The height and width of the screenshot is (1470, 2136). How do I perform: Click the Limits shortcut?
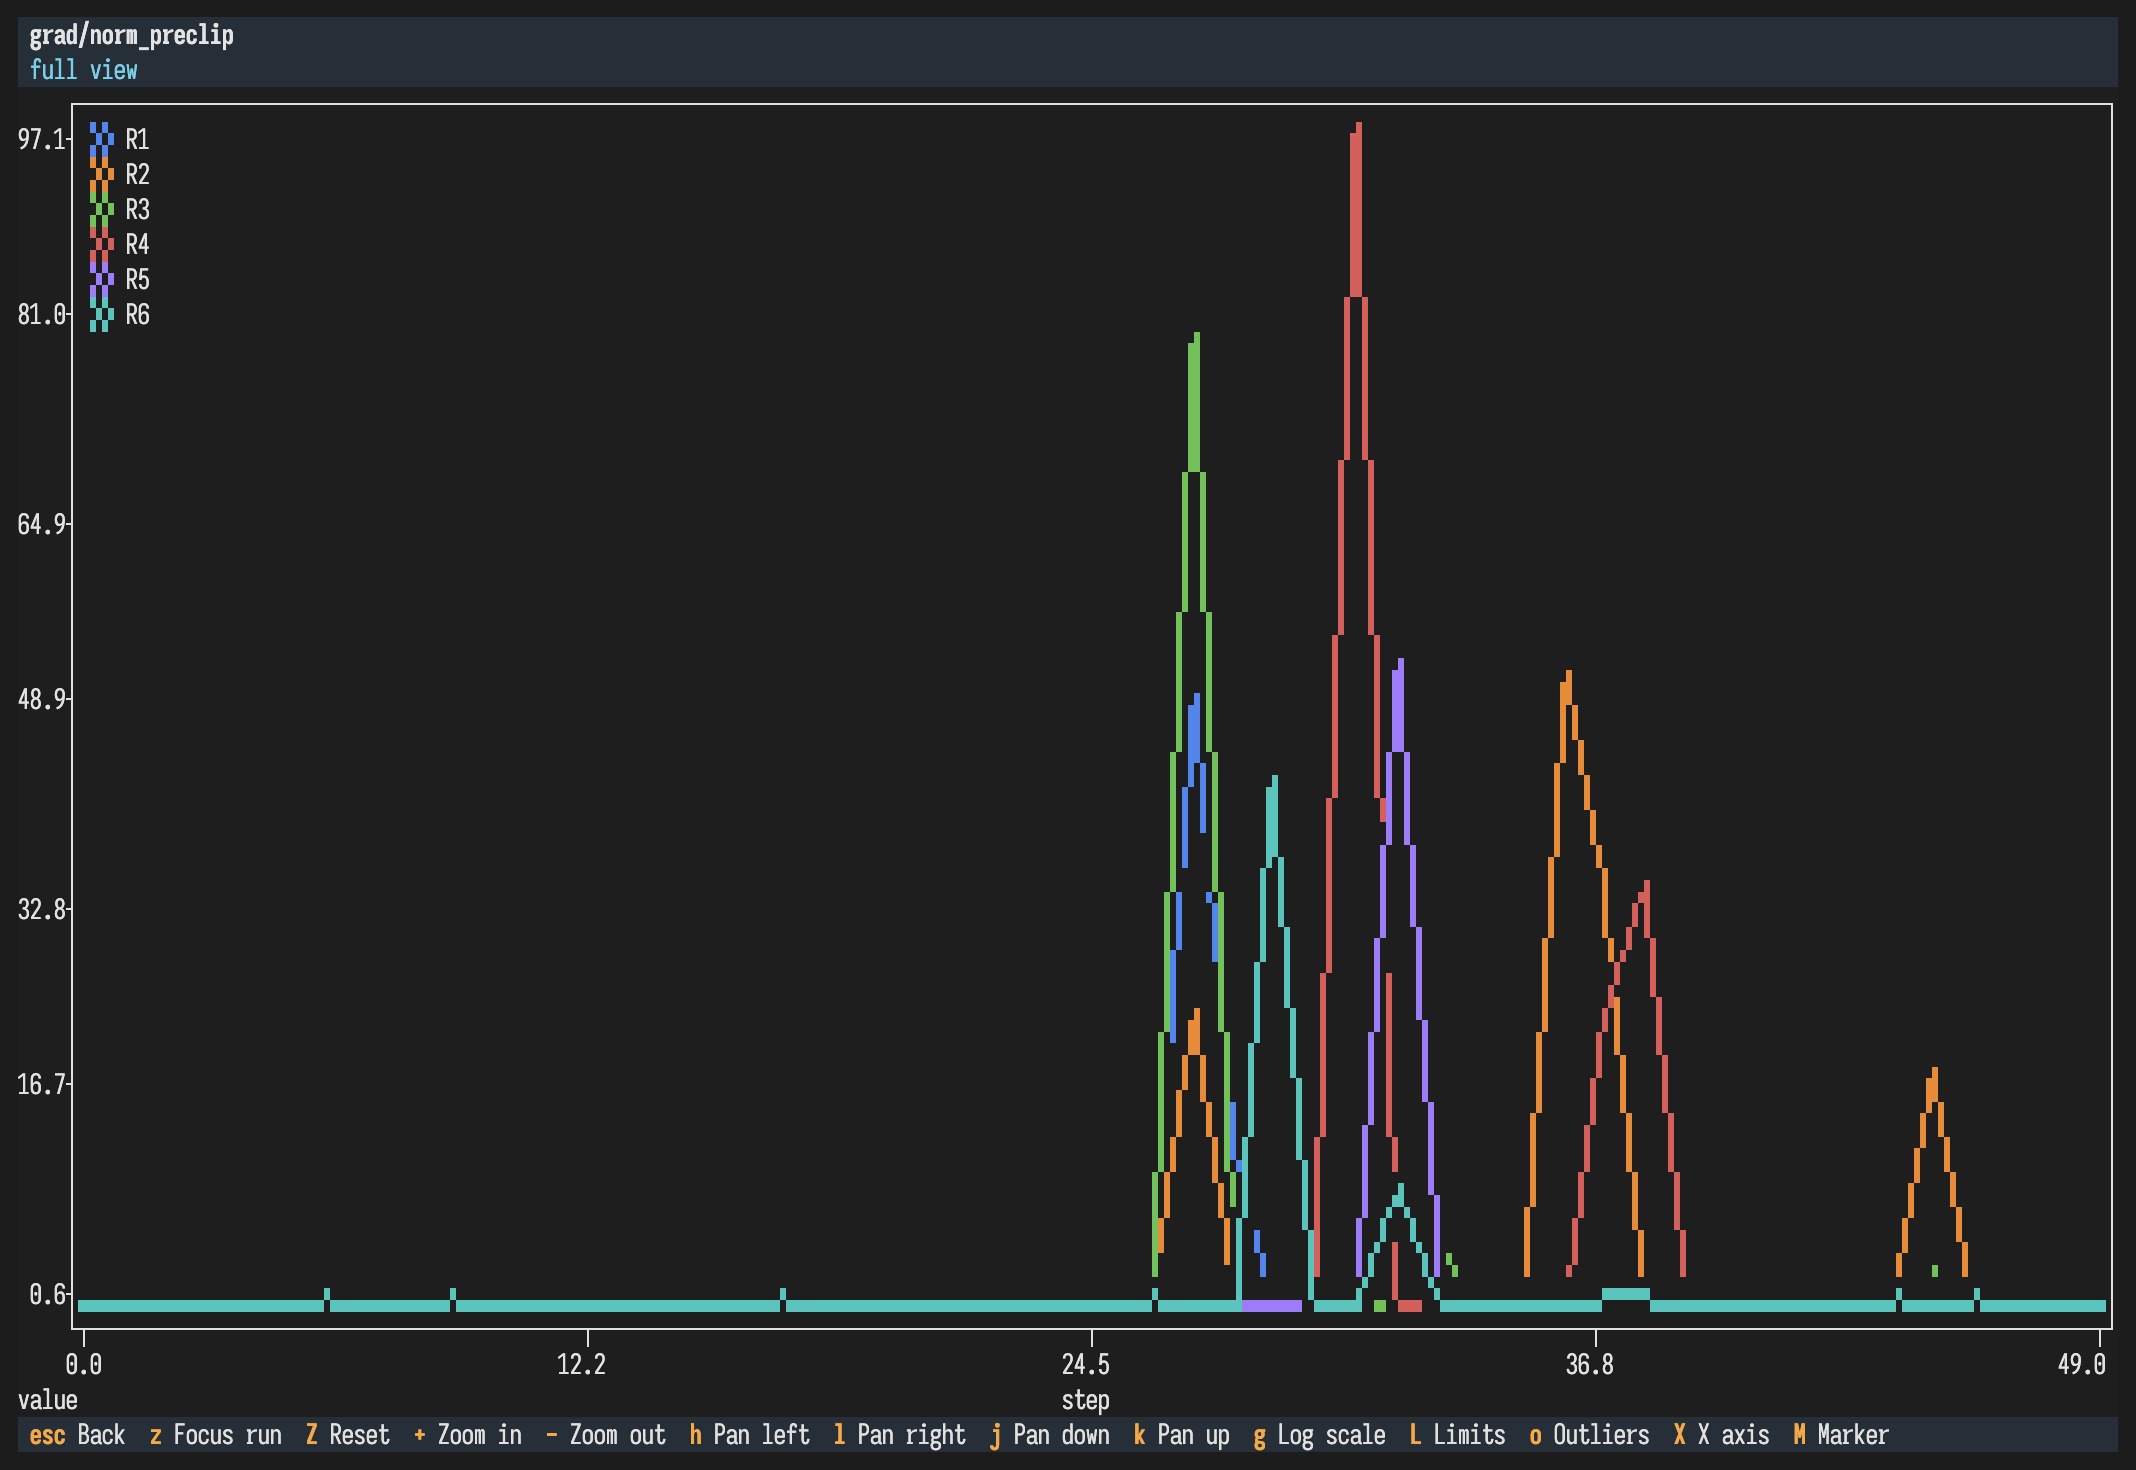pos(1457,1435)
